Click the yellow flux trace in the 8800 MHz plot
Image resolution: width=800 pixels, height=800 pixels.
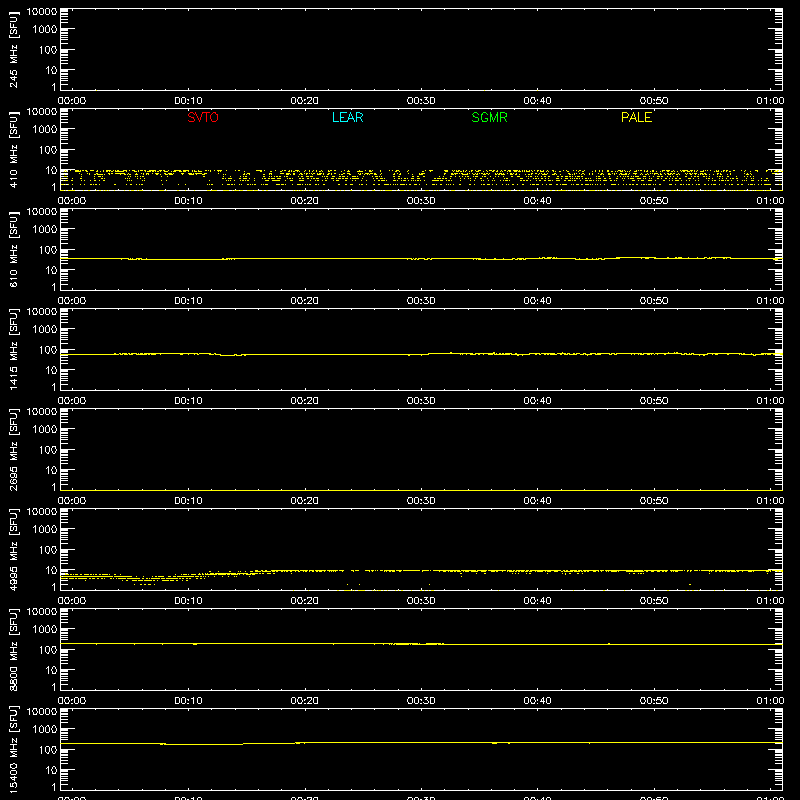(421, 644)
